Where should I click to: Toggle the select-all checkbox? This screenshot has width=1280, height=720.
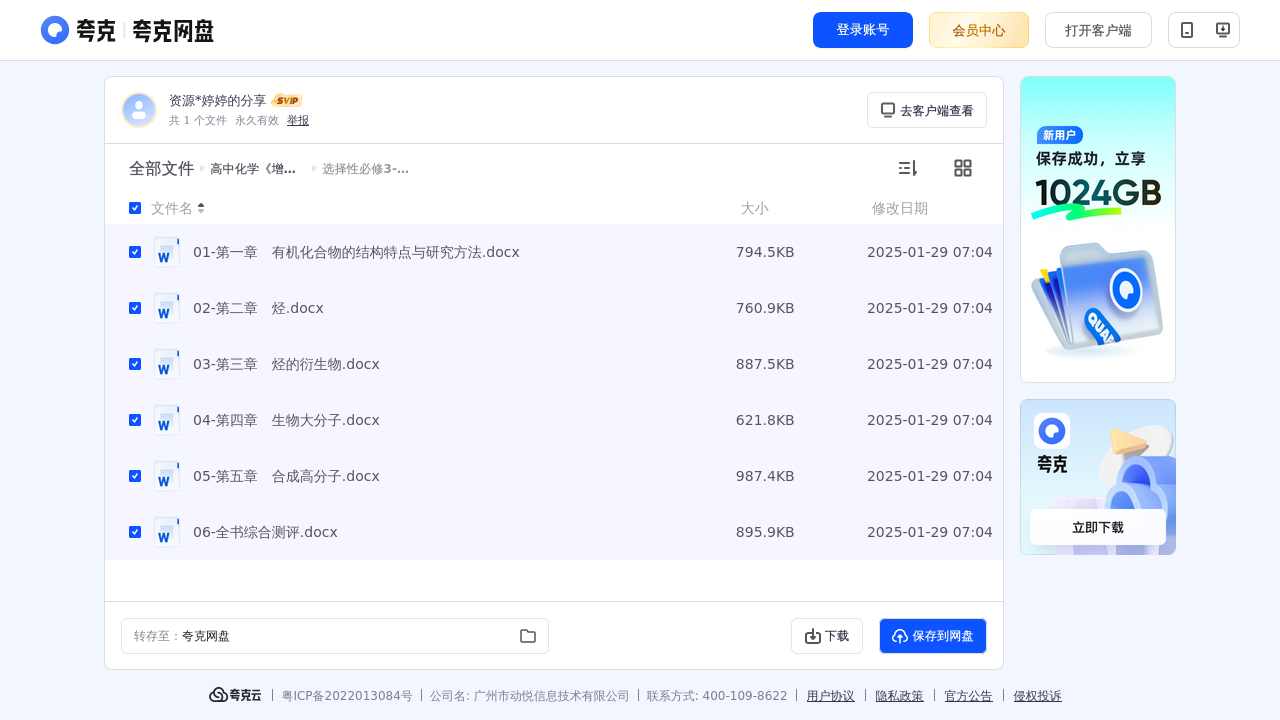(x=135, y=208)
